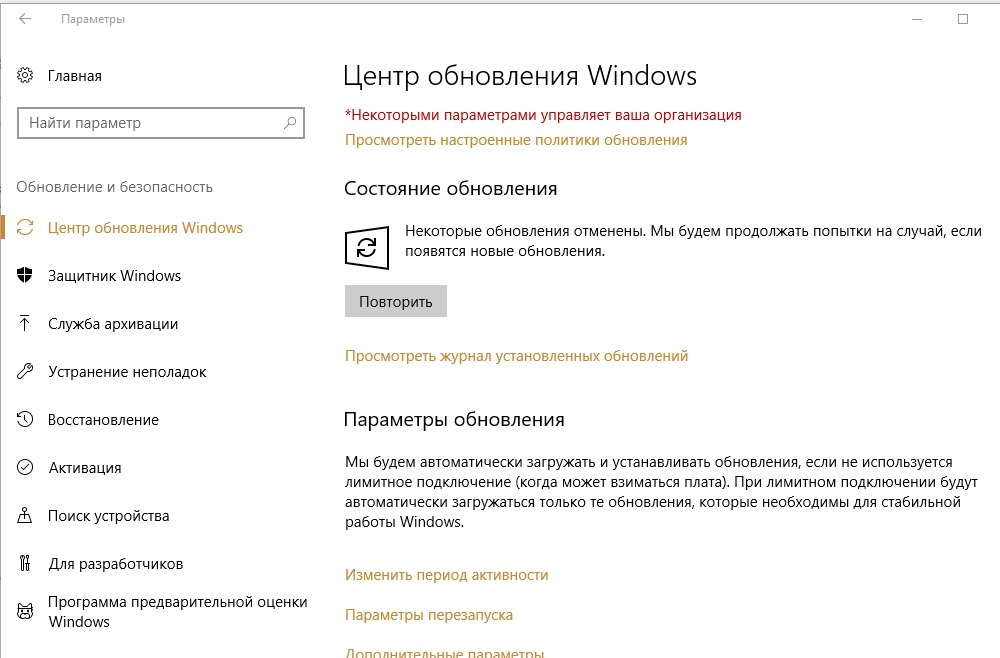Image resolution: width=1000 pixels, height=658 pixels.
Task: Open Изменить период активности link
Action: pyautogui.click(x=446, y=575)
